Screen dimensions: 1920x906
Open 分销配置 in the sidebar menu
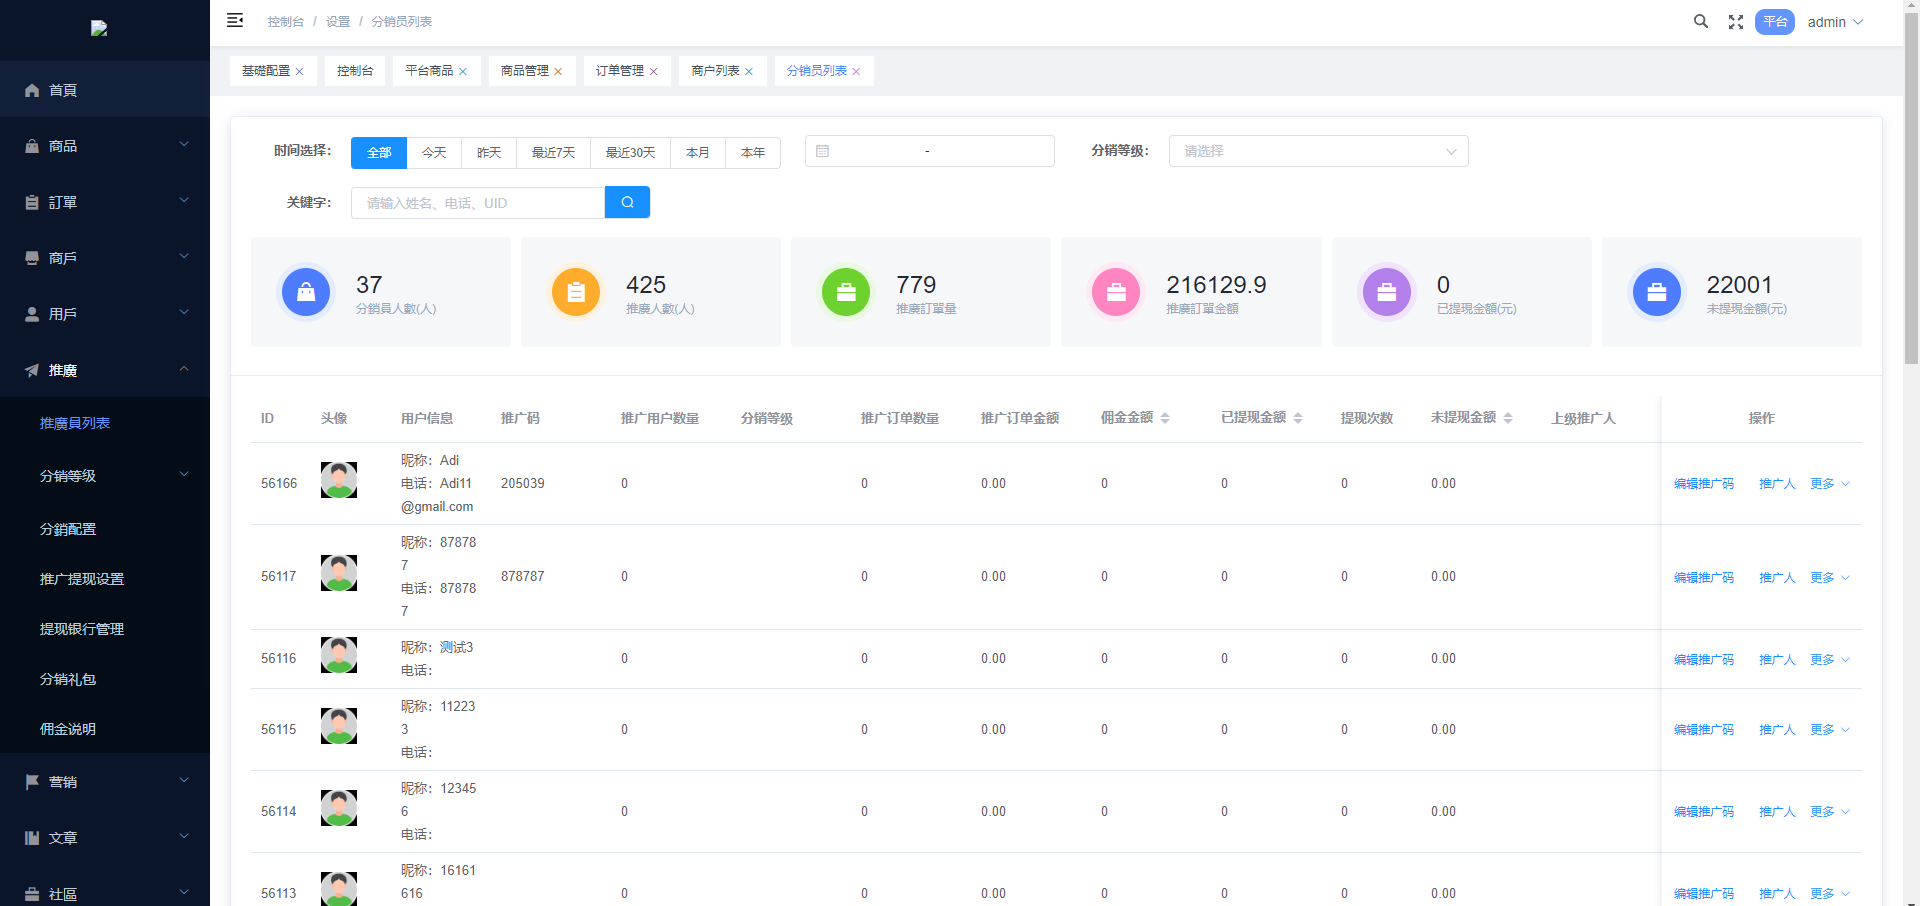point(68,529)
